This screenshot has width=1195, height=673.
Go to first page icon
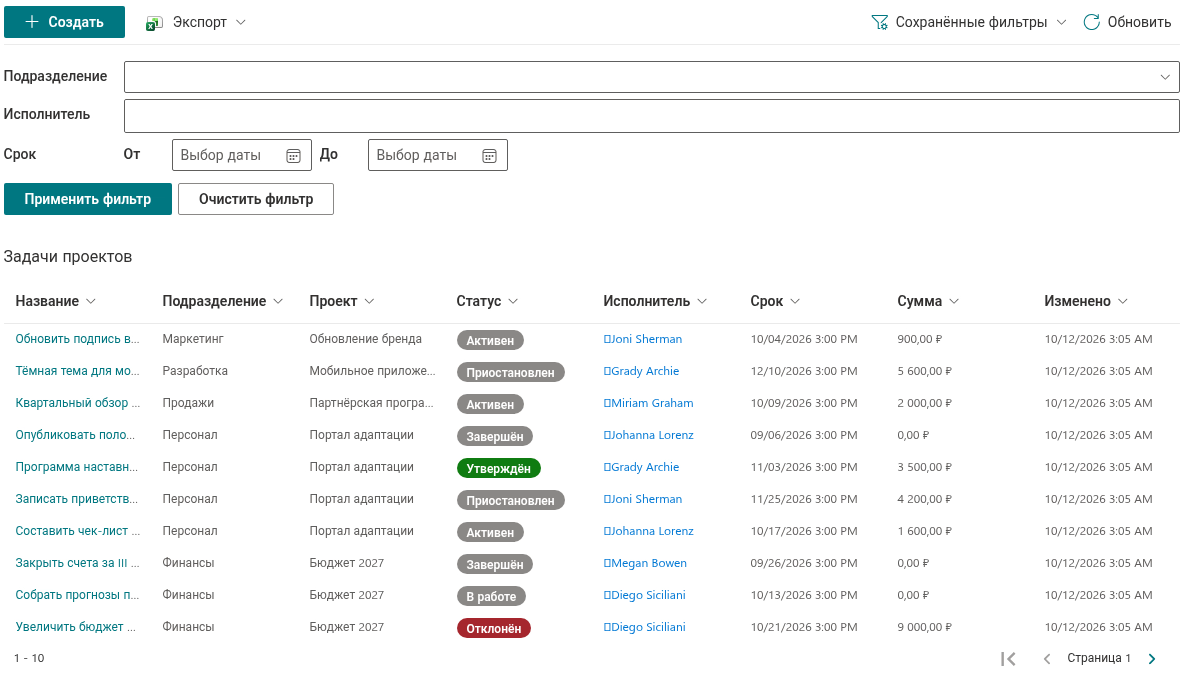1008,659
